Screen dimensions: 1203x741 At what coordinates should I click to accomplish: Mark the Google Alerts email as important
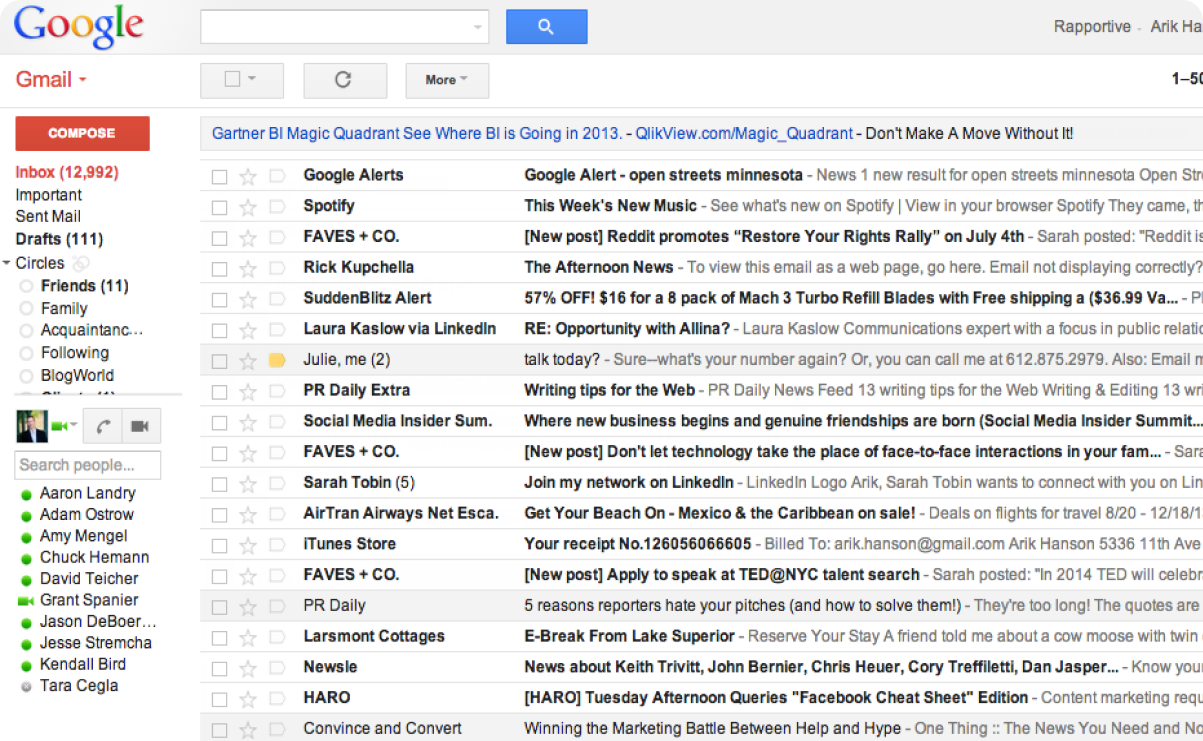point(277,176)
